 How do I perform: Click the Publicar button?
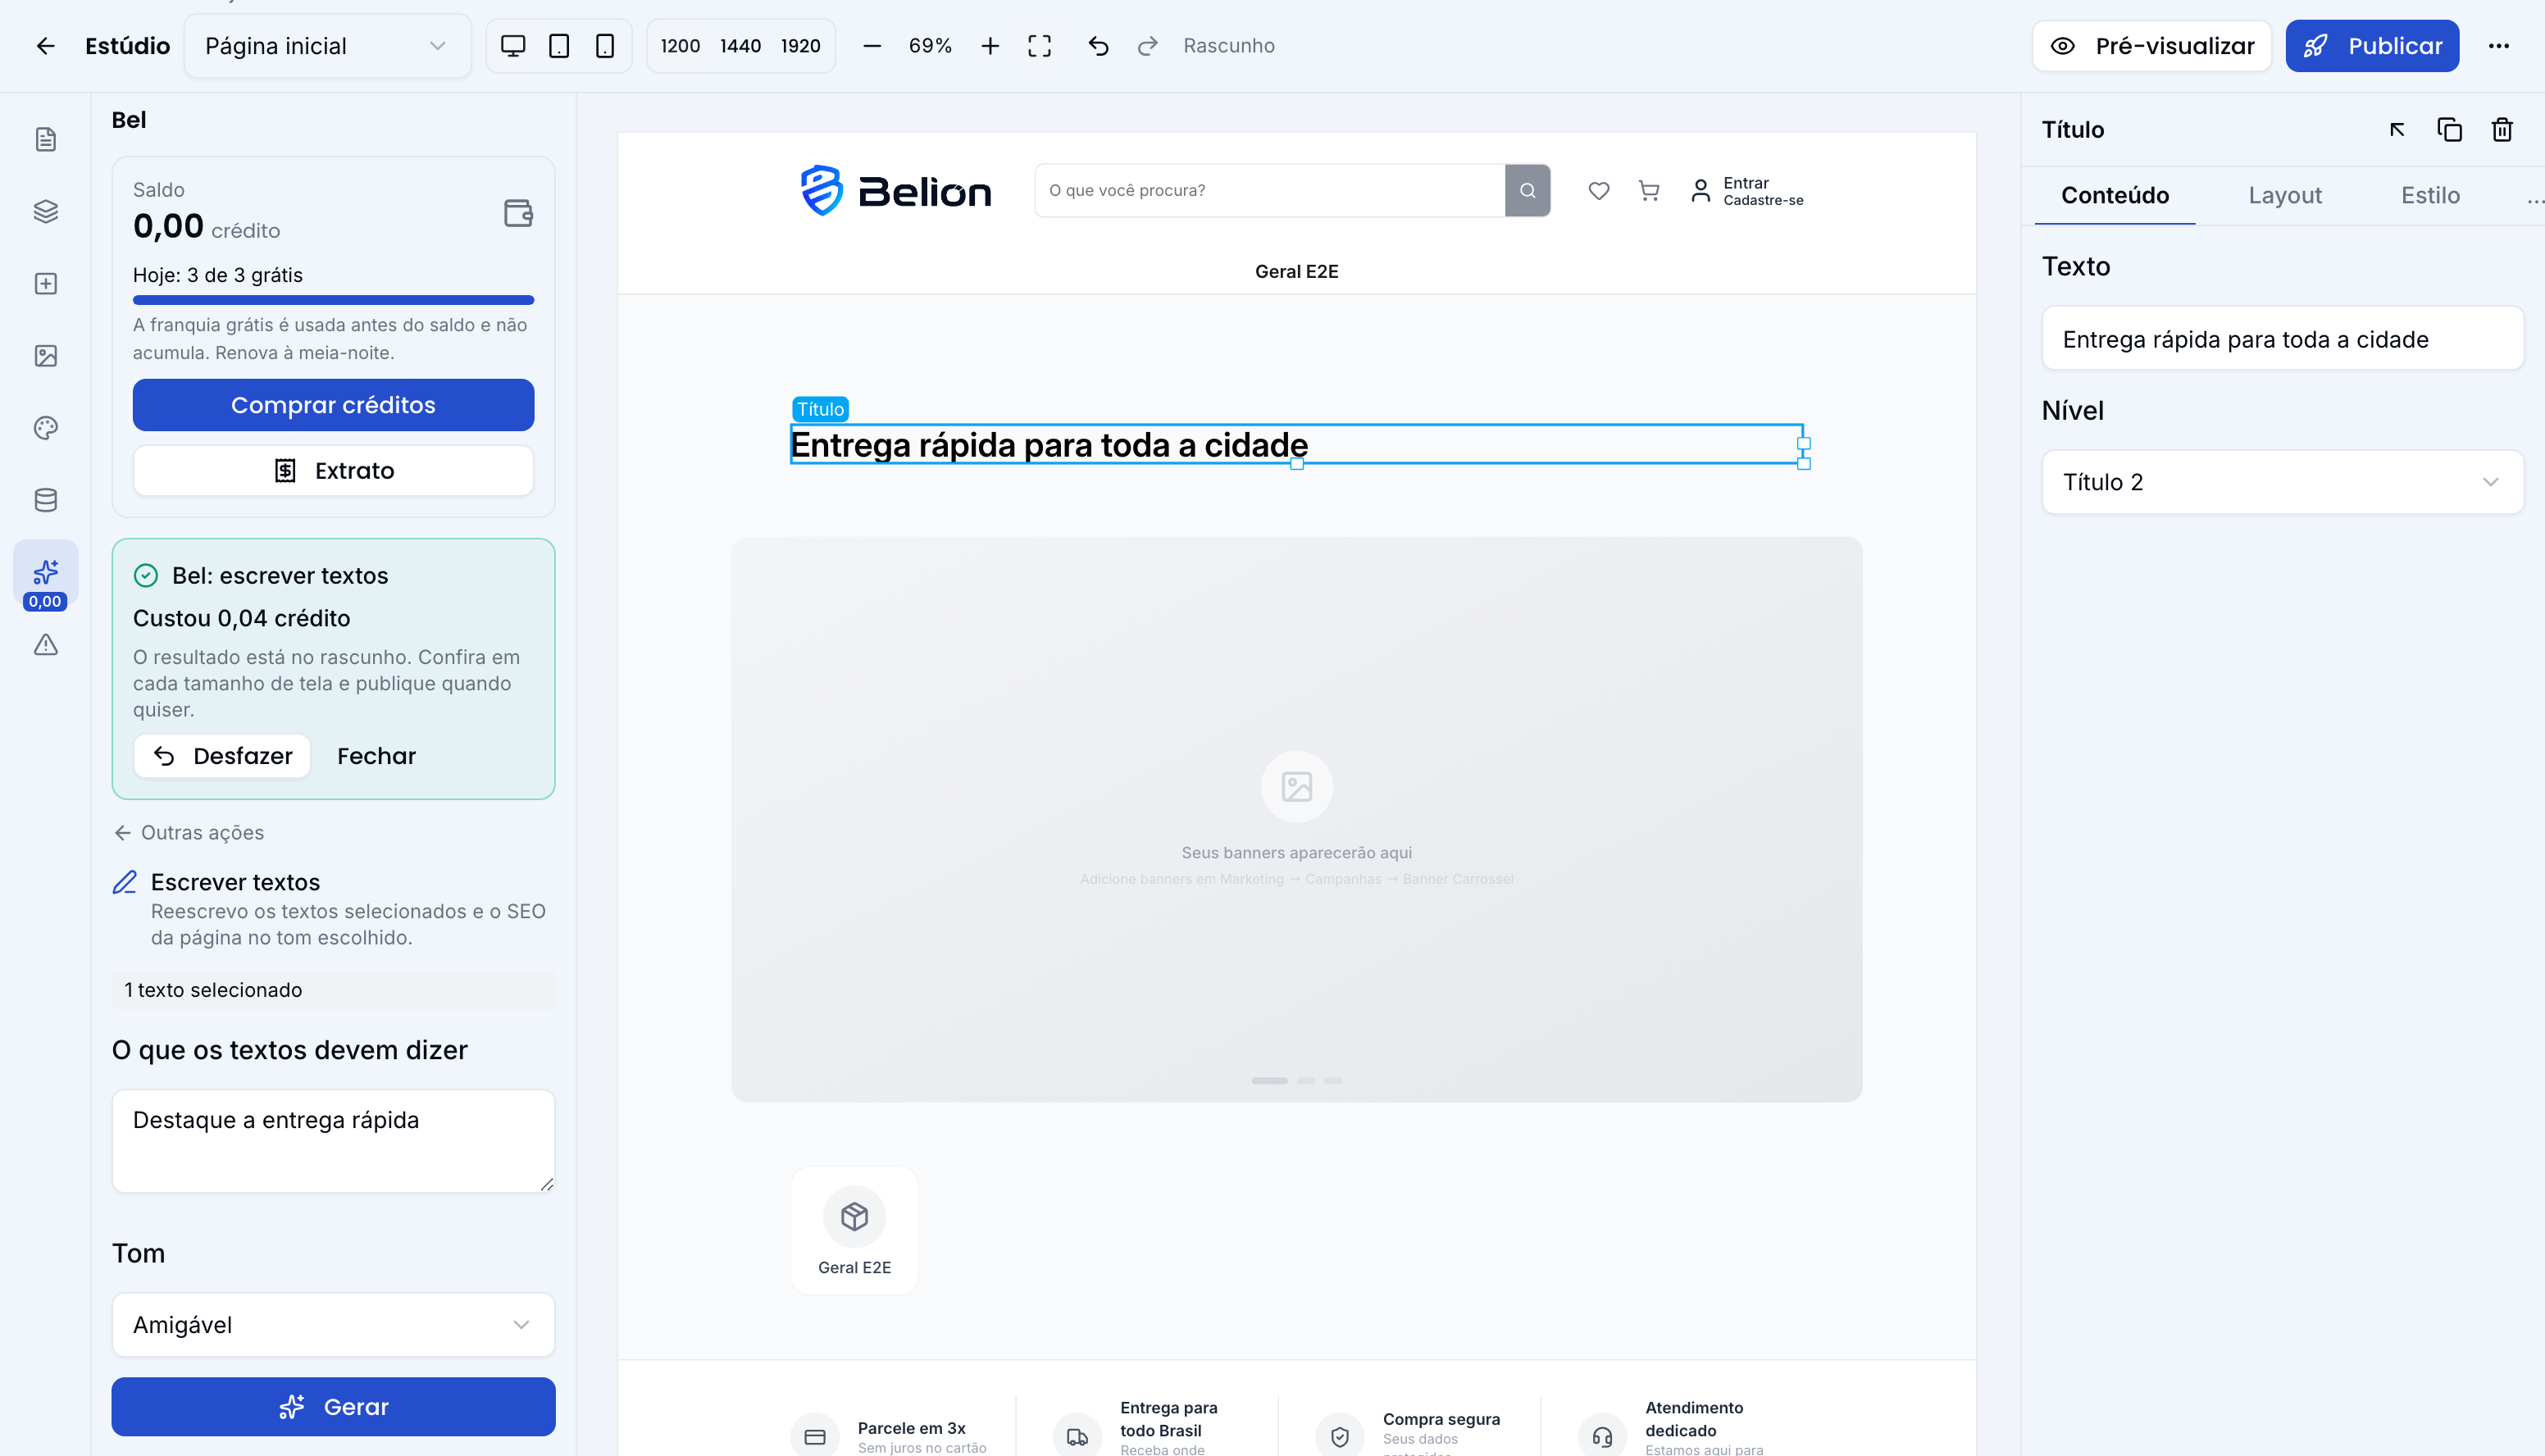click(2372, 46)
